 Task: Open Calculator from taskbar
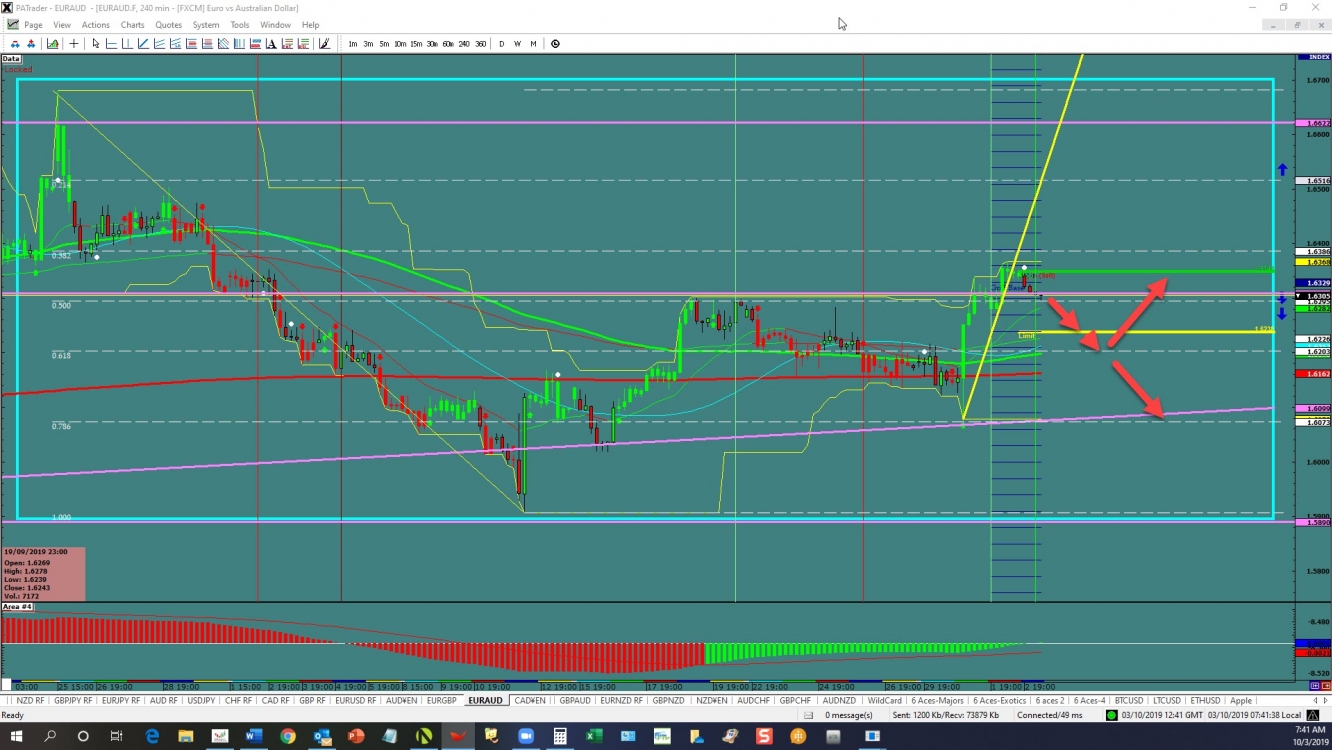[560, 736]
